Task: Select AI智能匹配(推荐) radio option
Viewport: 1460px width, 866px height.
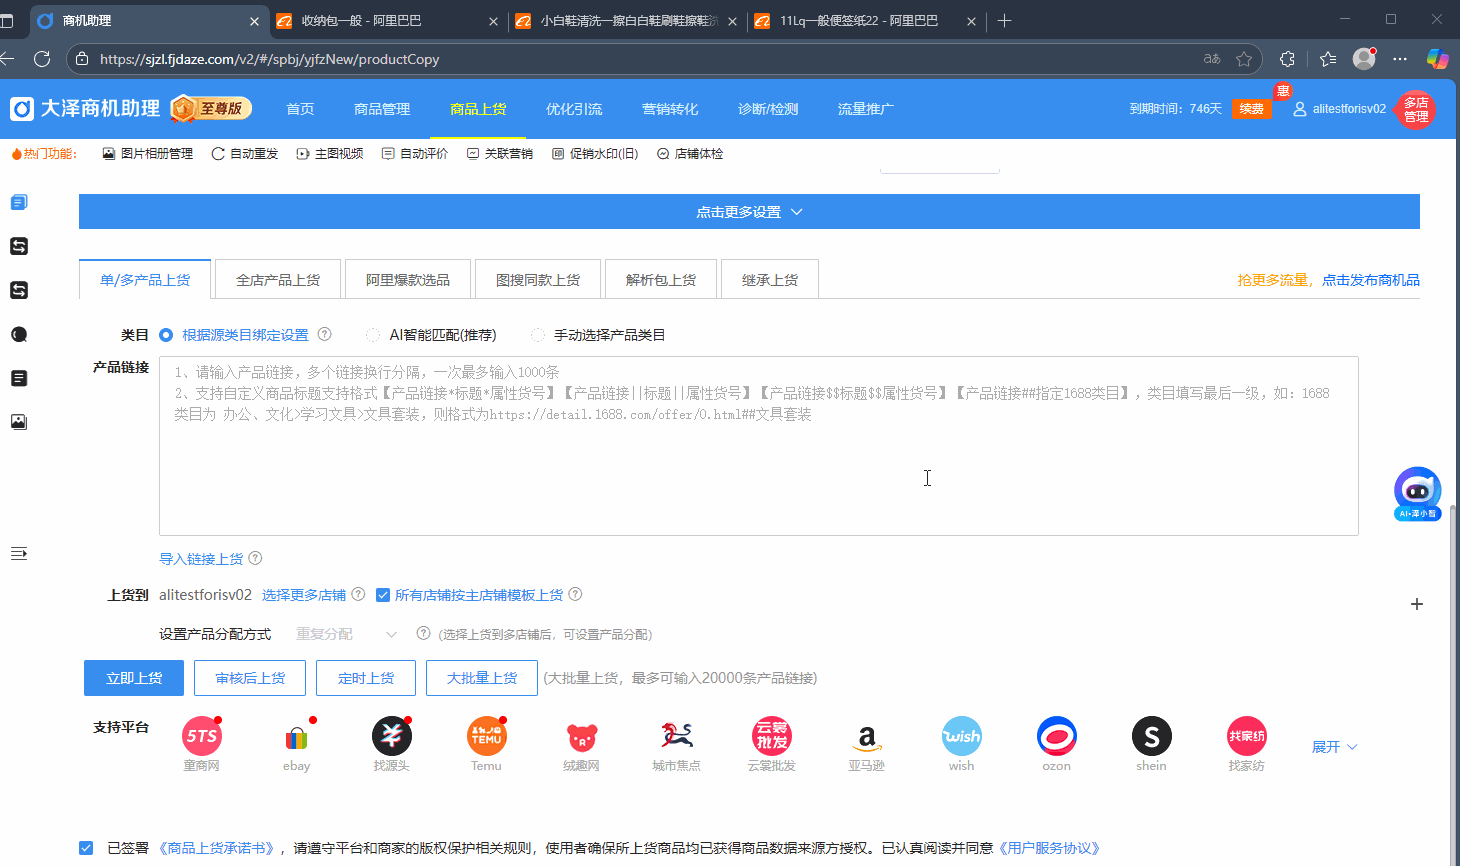Action: coord(373,335)
